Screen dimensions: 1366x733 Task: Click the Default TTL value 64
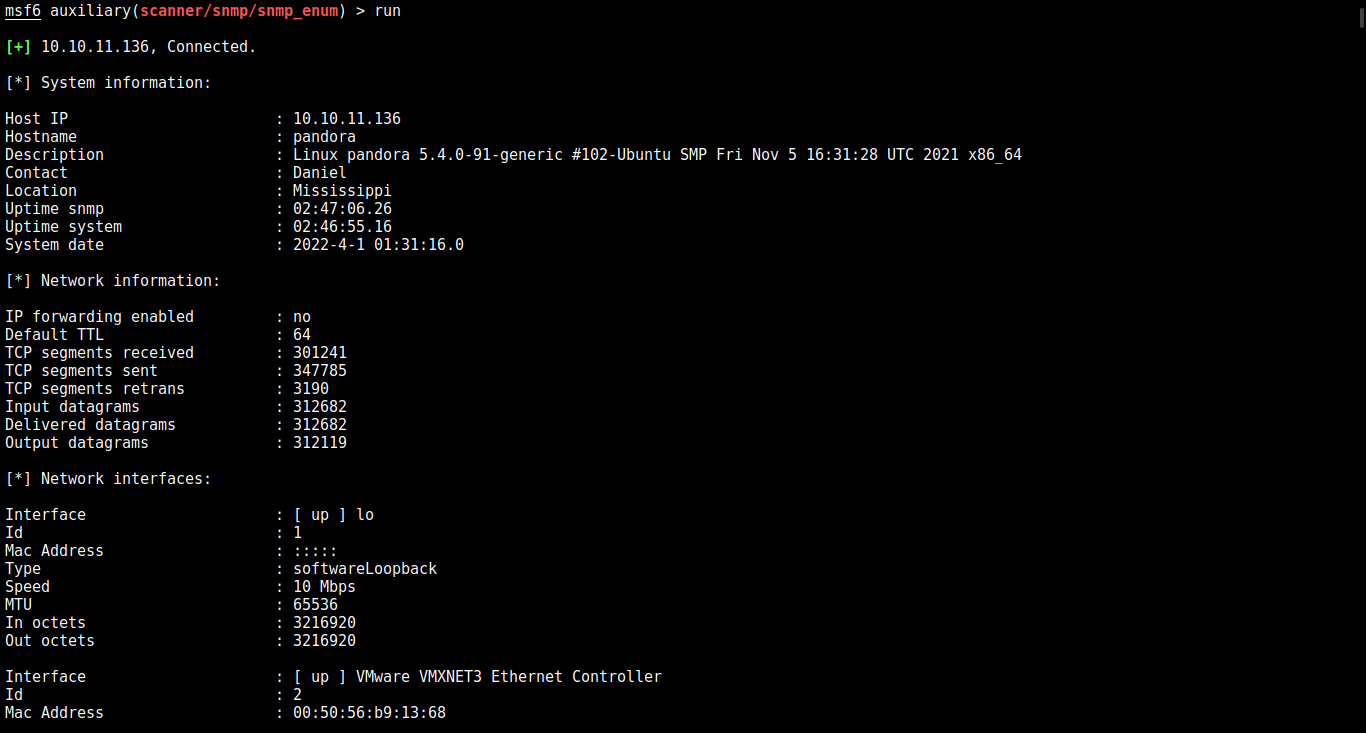(x=302, y=335)
